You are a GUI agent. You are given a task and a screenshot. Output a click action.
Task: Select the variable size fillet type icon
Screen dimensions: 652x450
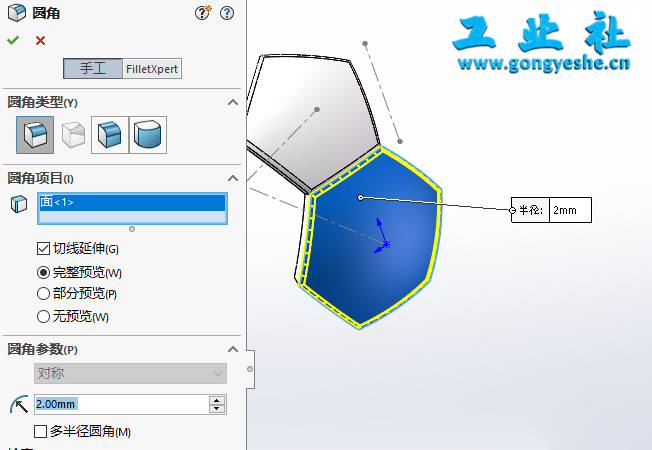tap(73, 135)
